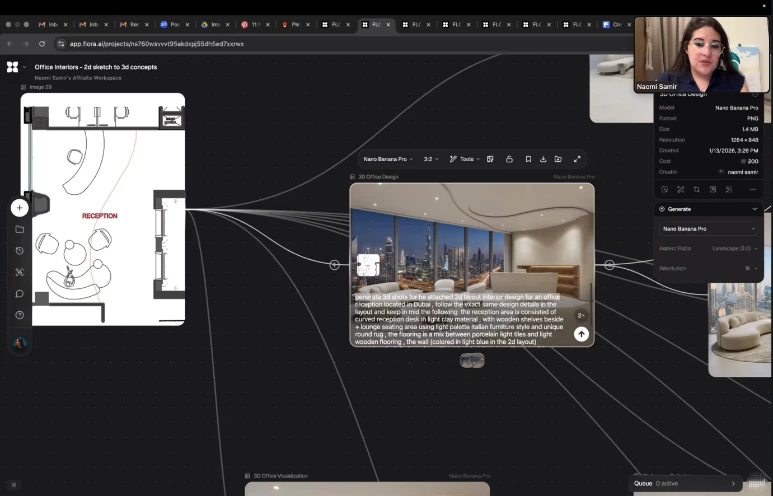Expand the Queue panel arrow
The width and height of the screenshot is (773, 496).
tap(733, 483)
